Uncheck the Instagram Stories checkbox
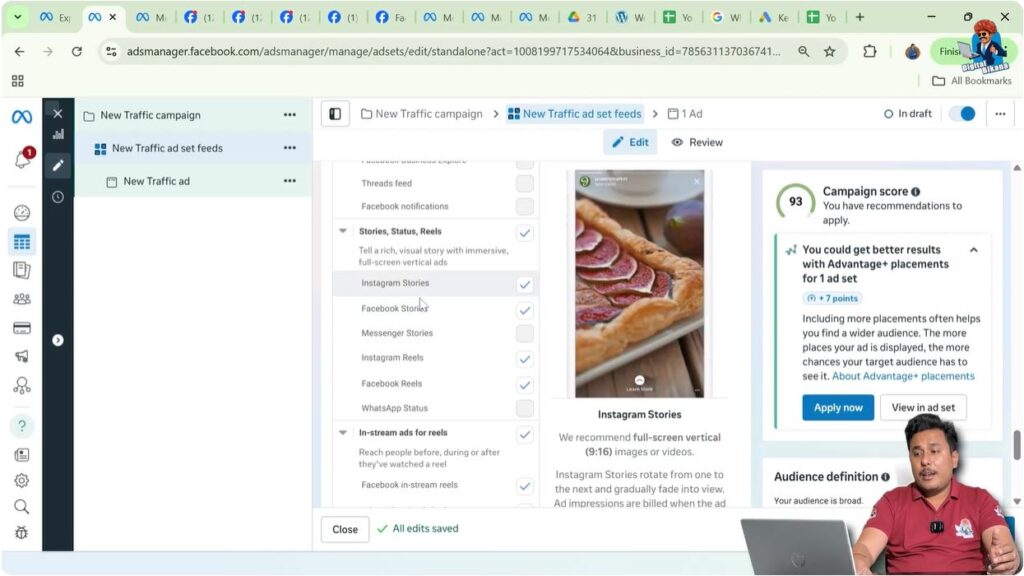1024x576 pixels. pos(524,285)
